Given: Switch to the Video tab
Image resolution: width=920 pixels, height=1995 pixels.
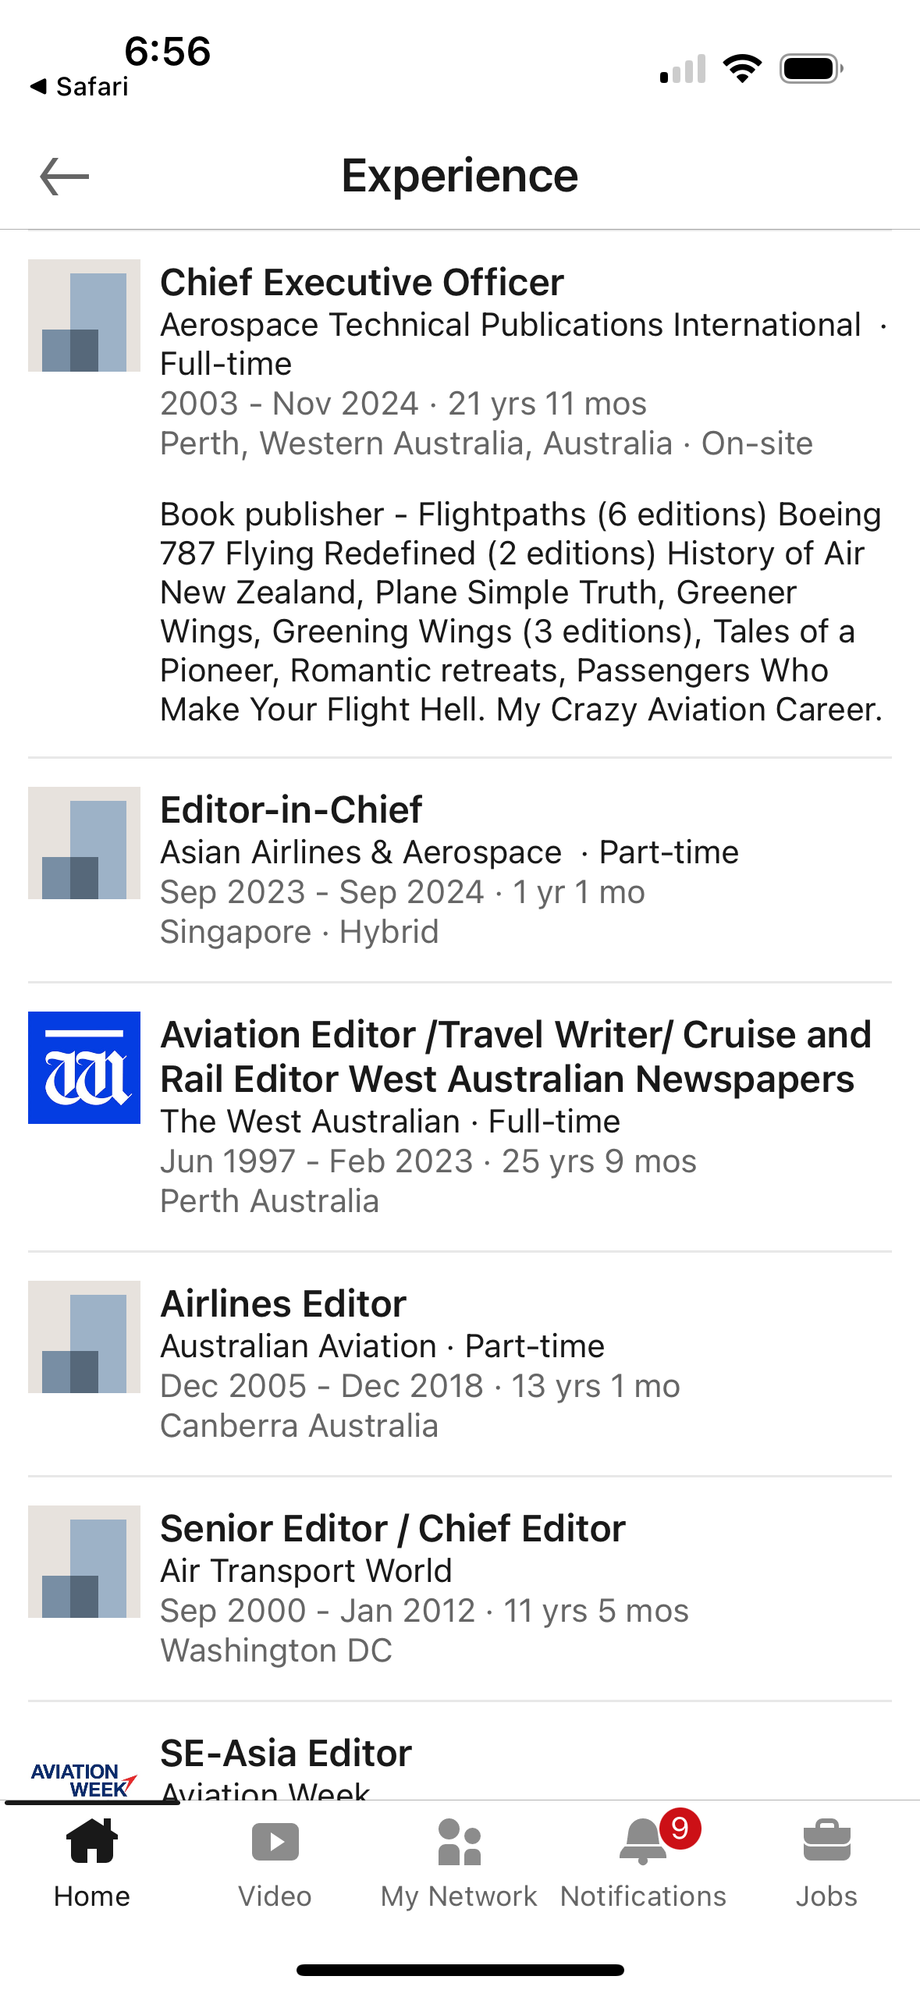Looking at the screenshot, I should tap(275, 1864).
